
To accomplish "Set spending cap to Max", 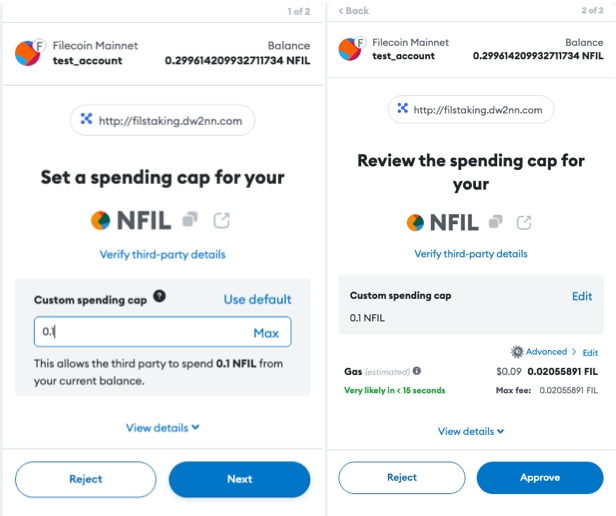I will click(x=265, y=333).
